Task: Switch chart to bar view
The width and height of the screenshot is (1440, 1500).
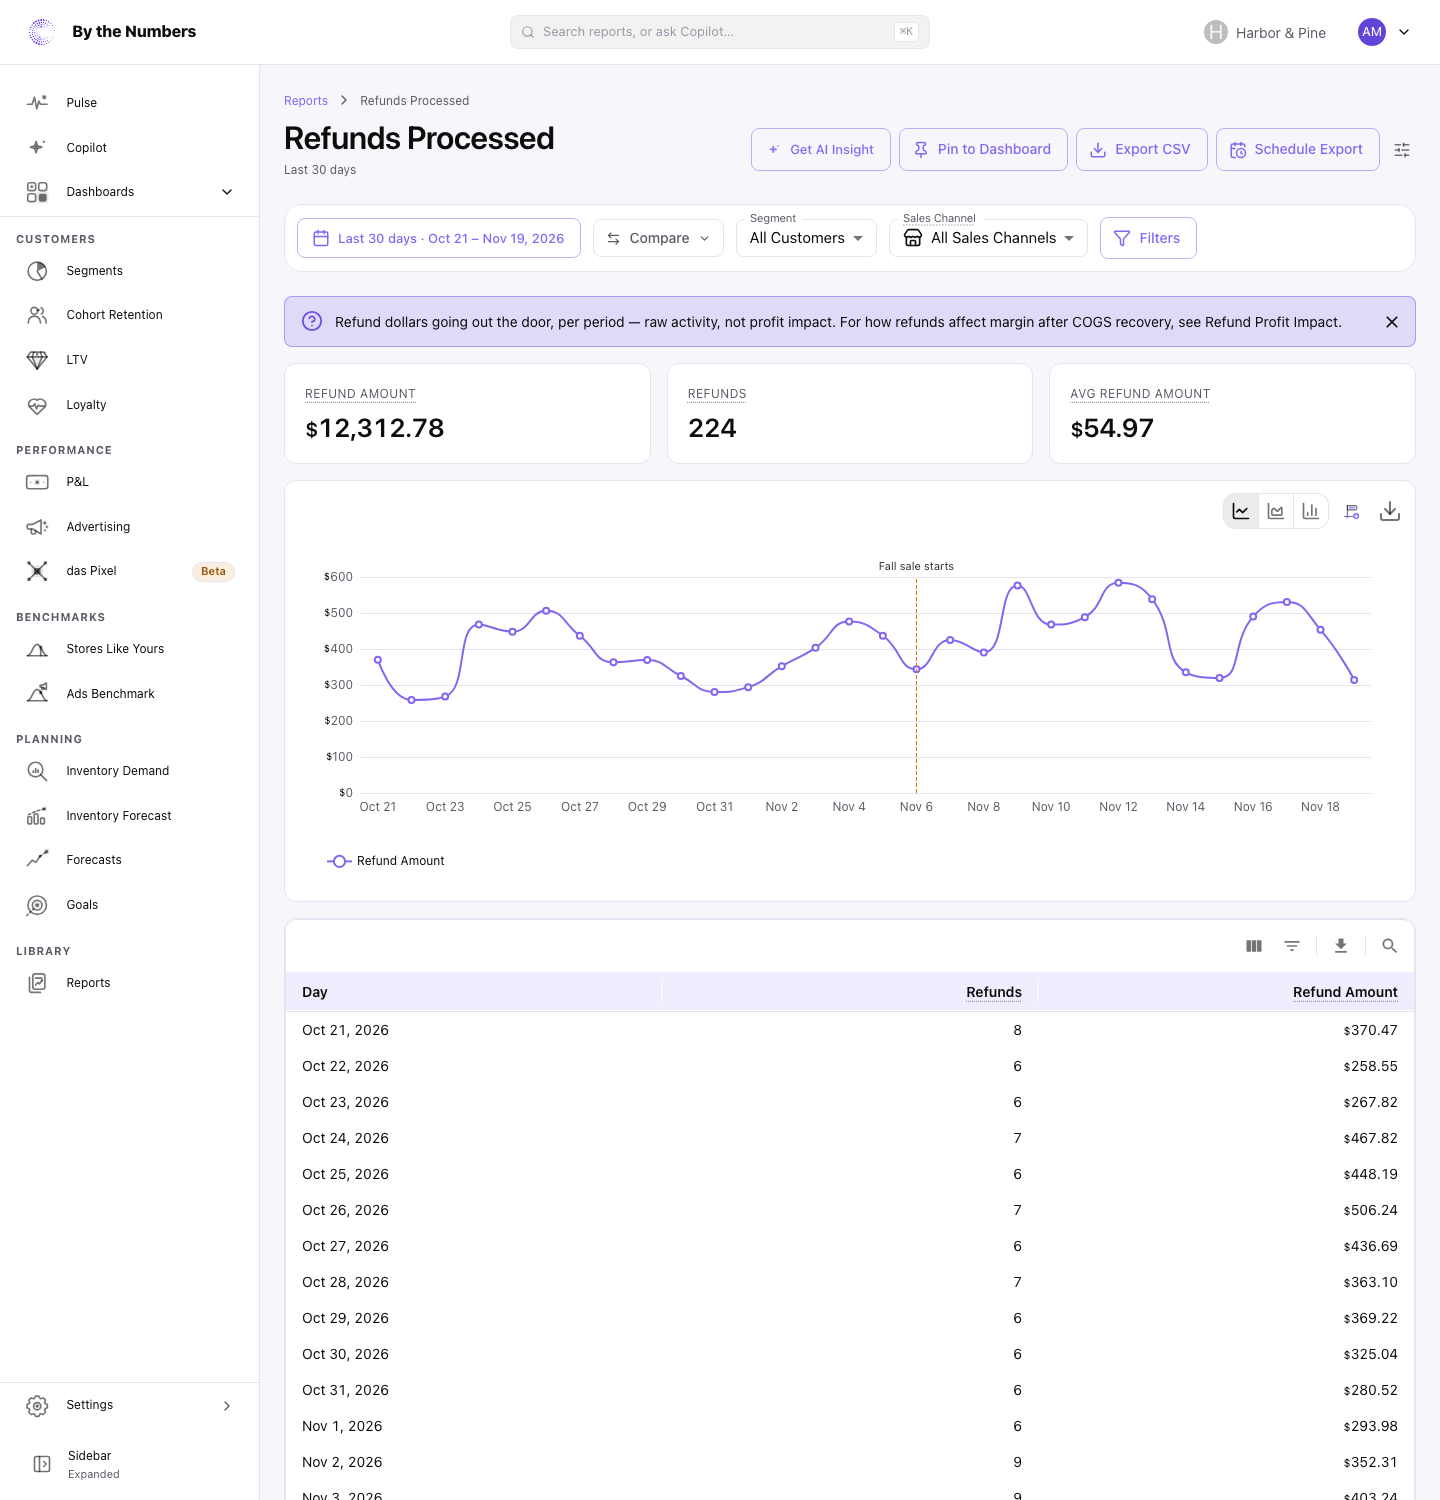Action: click(1311, 511)
